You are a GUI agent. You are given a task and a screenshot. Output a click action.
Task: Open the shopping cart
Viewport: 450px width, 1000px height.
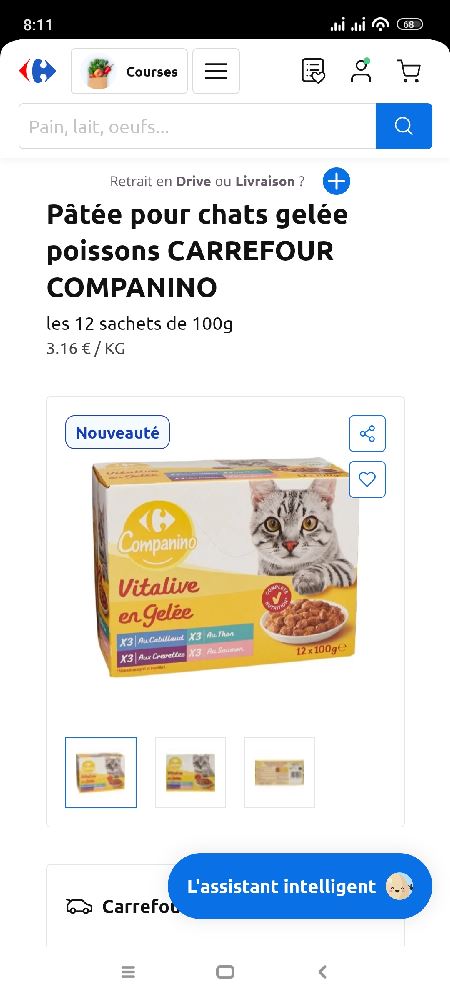point(409,71)
